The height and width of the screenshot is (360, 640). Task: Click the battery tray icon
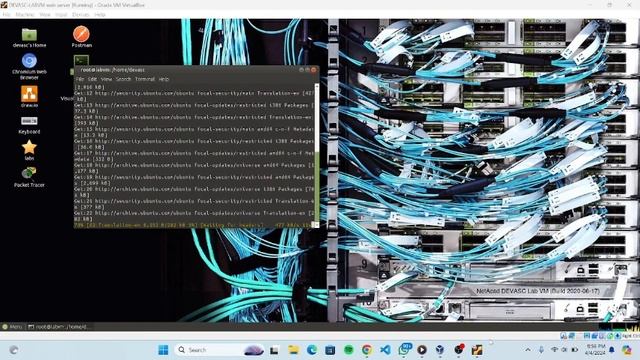(x=574, y=350)
